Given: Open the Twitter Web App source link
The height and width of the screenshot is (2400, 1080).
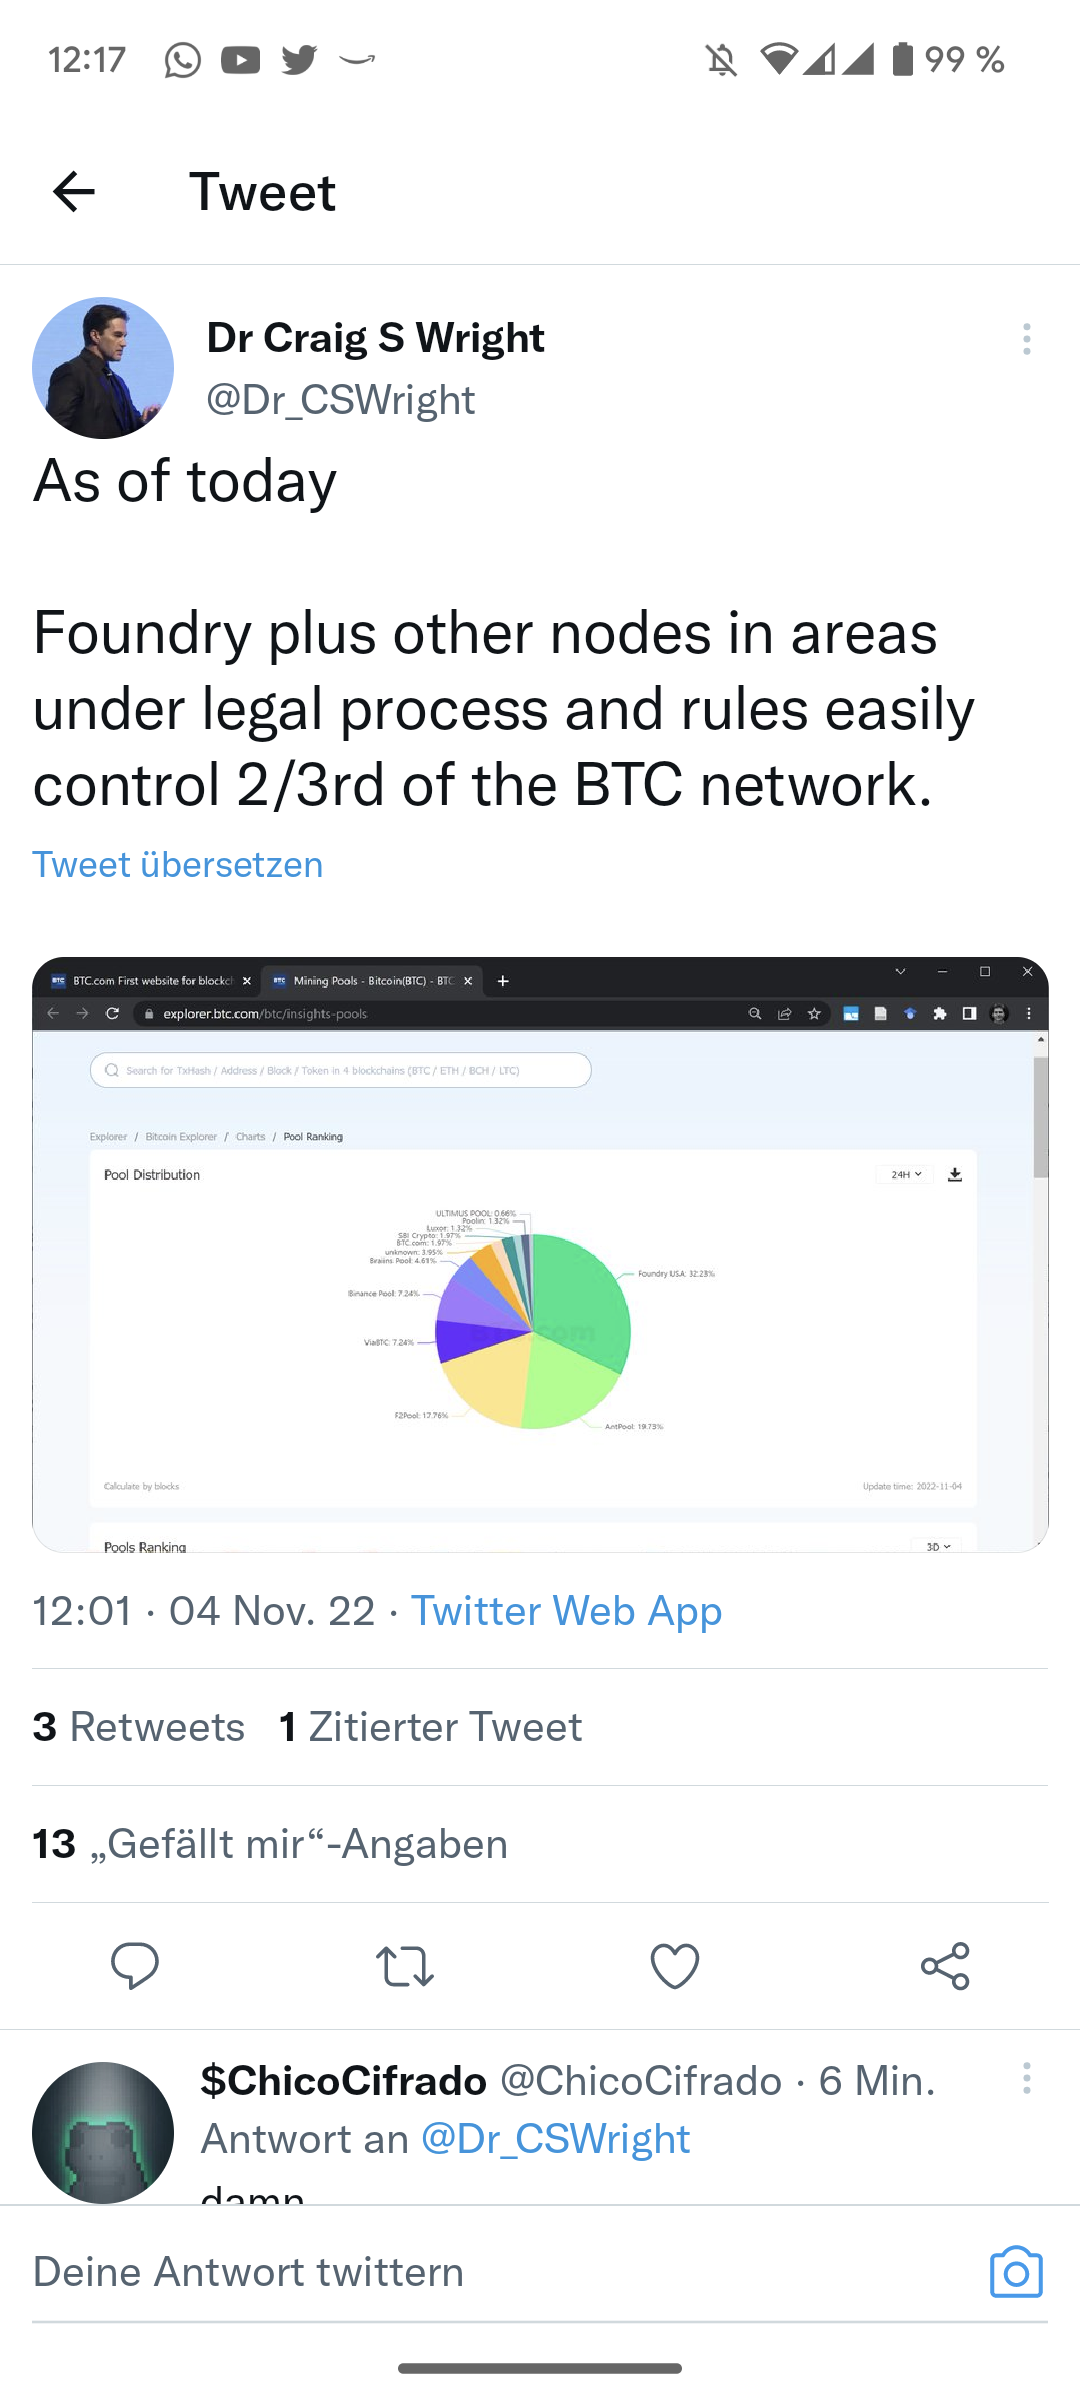Looking at the screenshot, I should [566, 1611].
